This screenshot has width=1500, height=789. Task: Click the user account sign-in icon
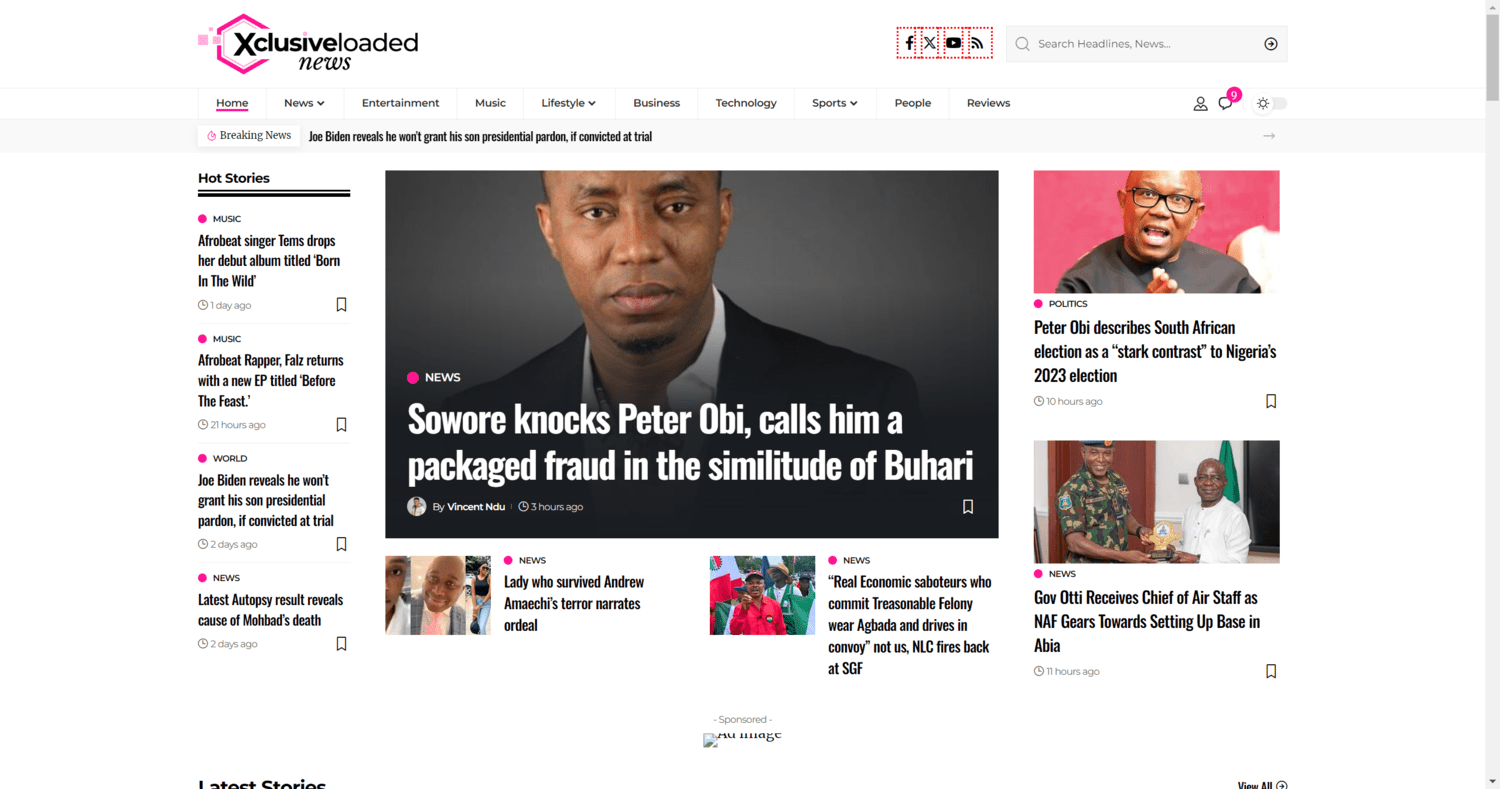1200,103
